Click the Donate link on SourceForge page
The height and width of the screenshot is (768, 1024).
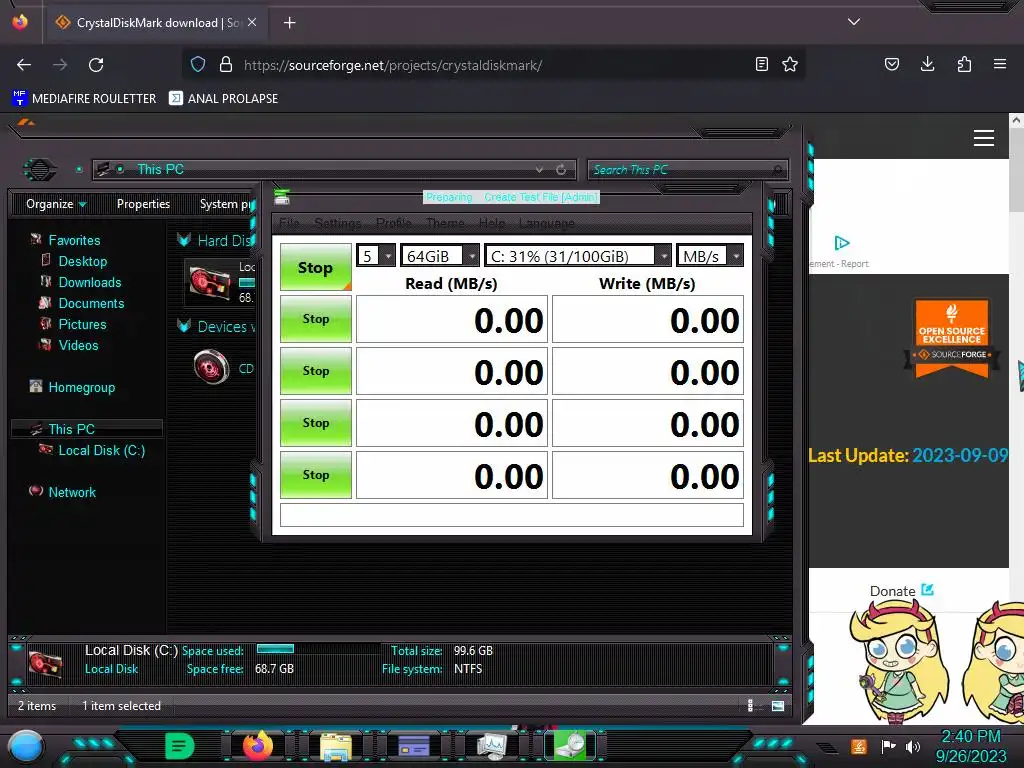901,590
